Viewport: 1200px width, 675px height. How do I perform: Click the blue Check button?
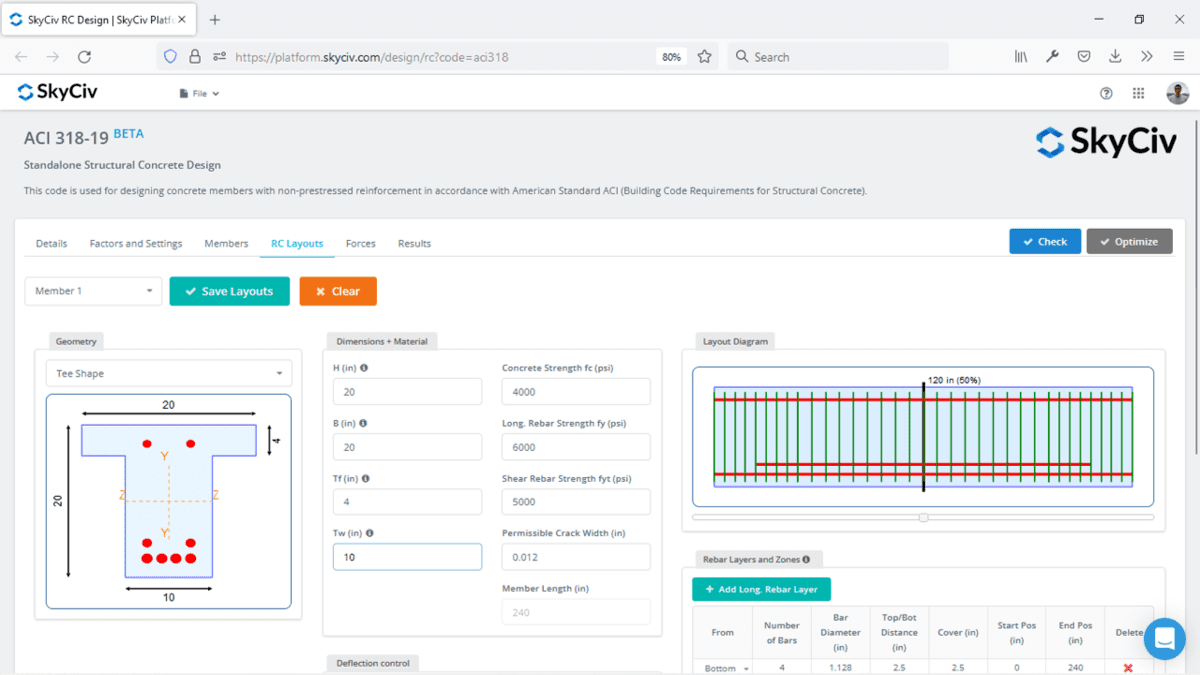1044,241
